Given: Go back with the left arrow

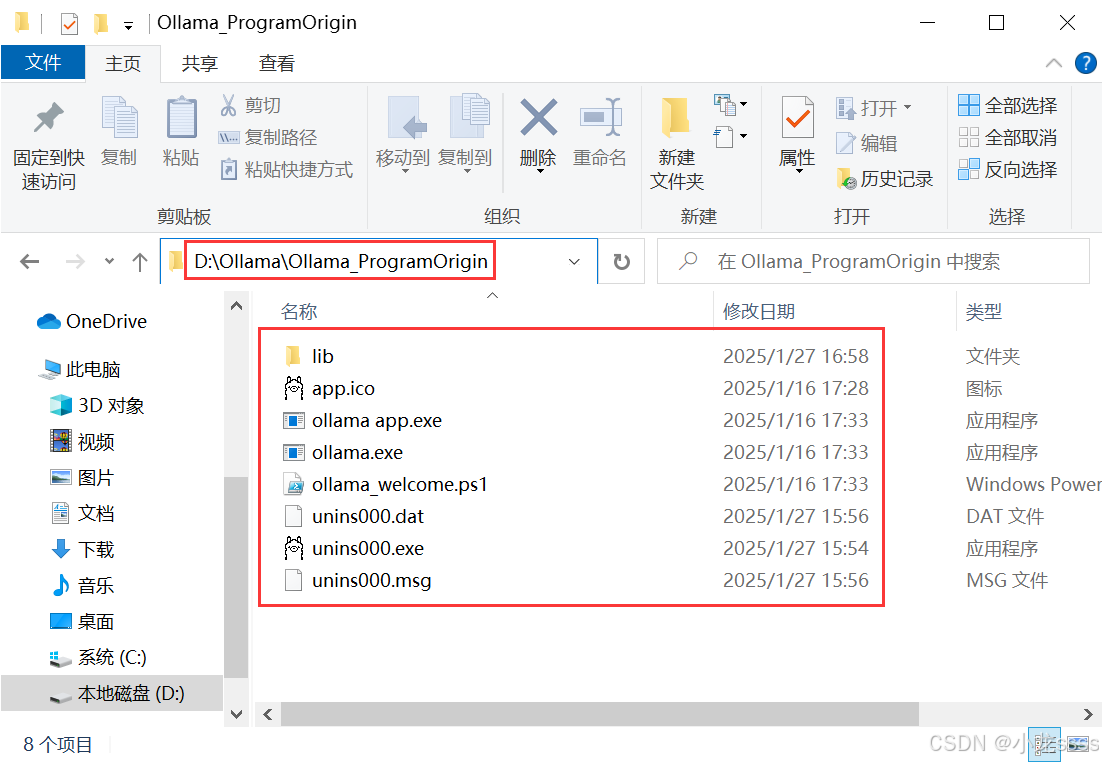Looking at the screenshot, I should pos(30,262).
